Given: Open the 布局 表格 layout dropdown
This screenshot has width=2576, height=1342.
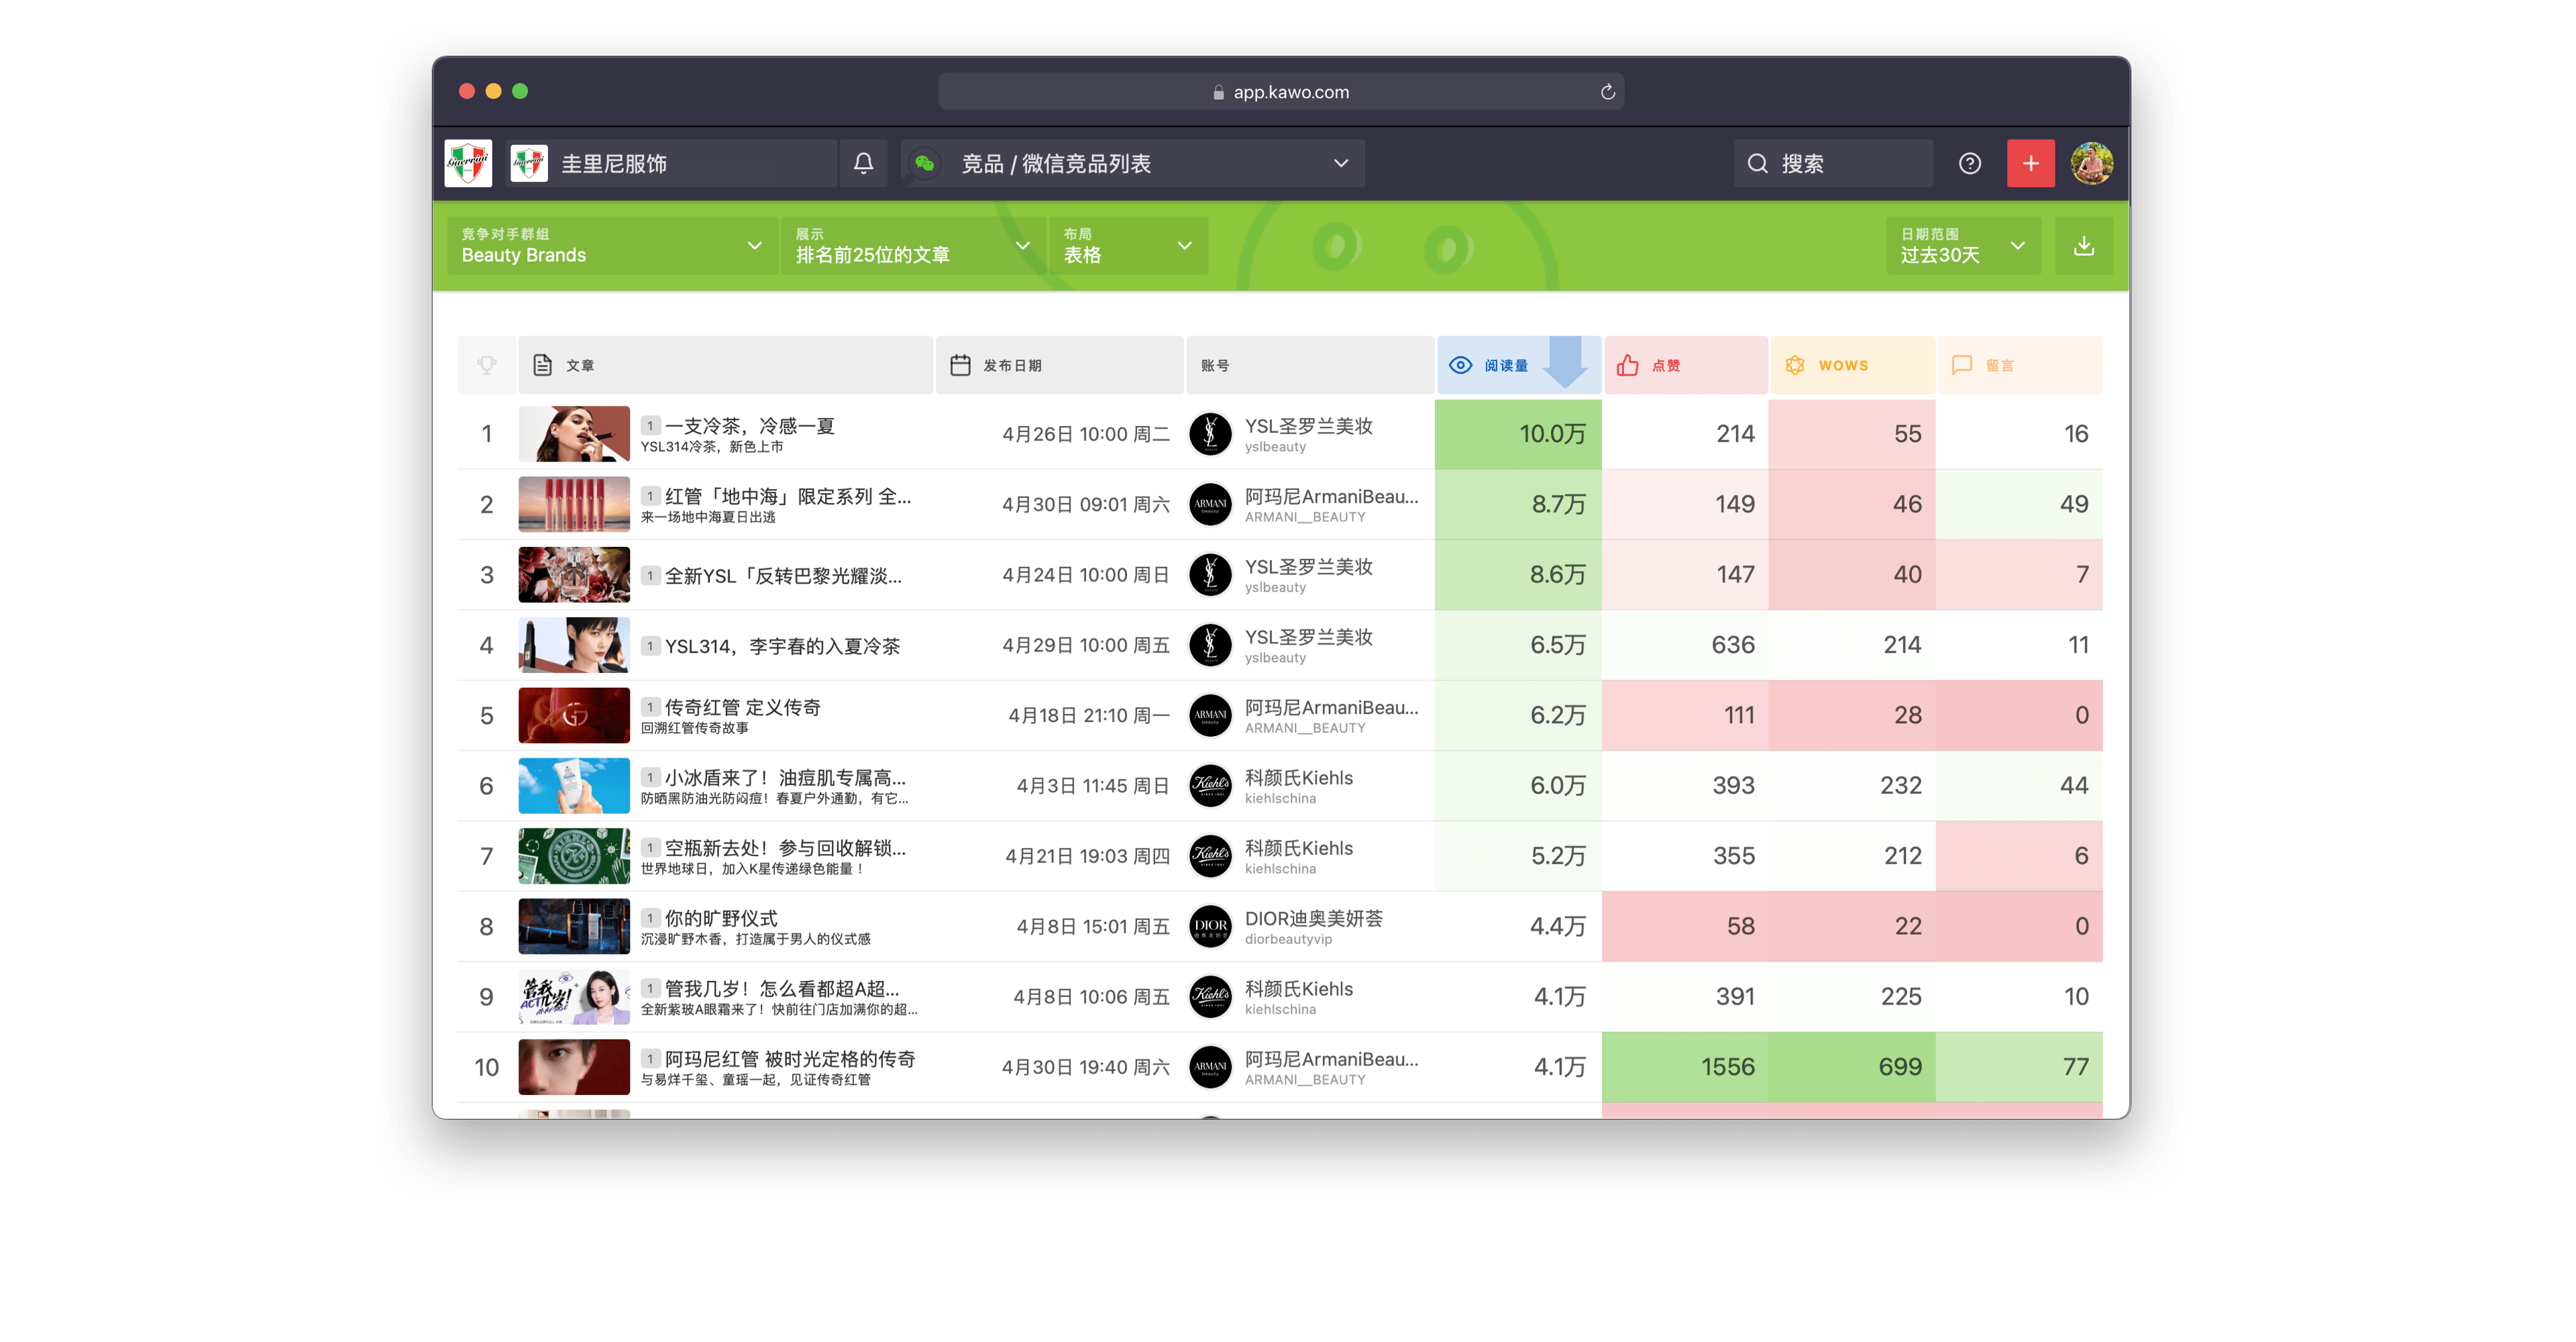Looking at the screenshot, I should [x=1128, y=246].
